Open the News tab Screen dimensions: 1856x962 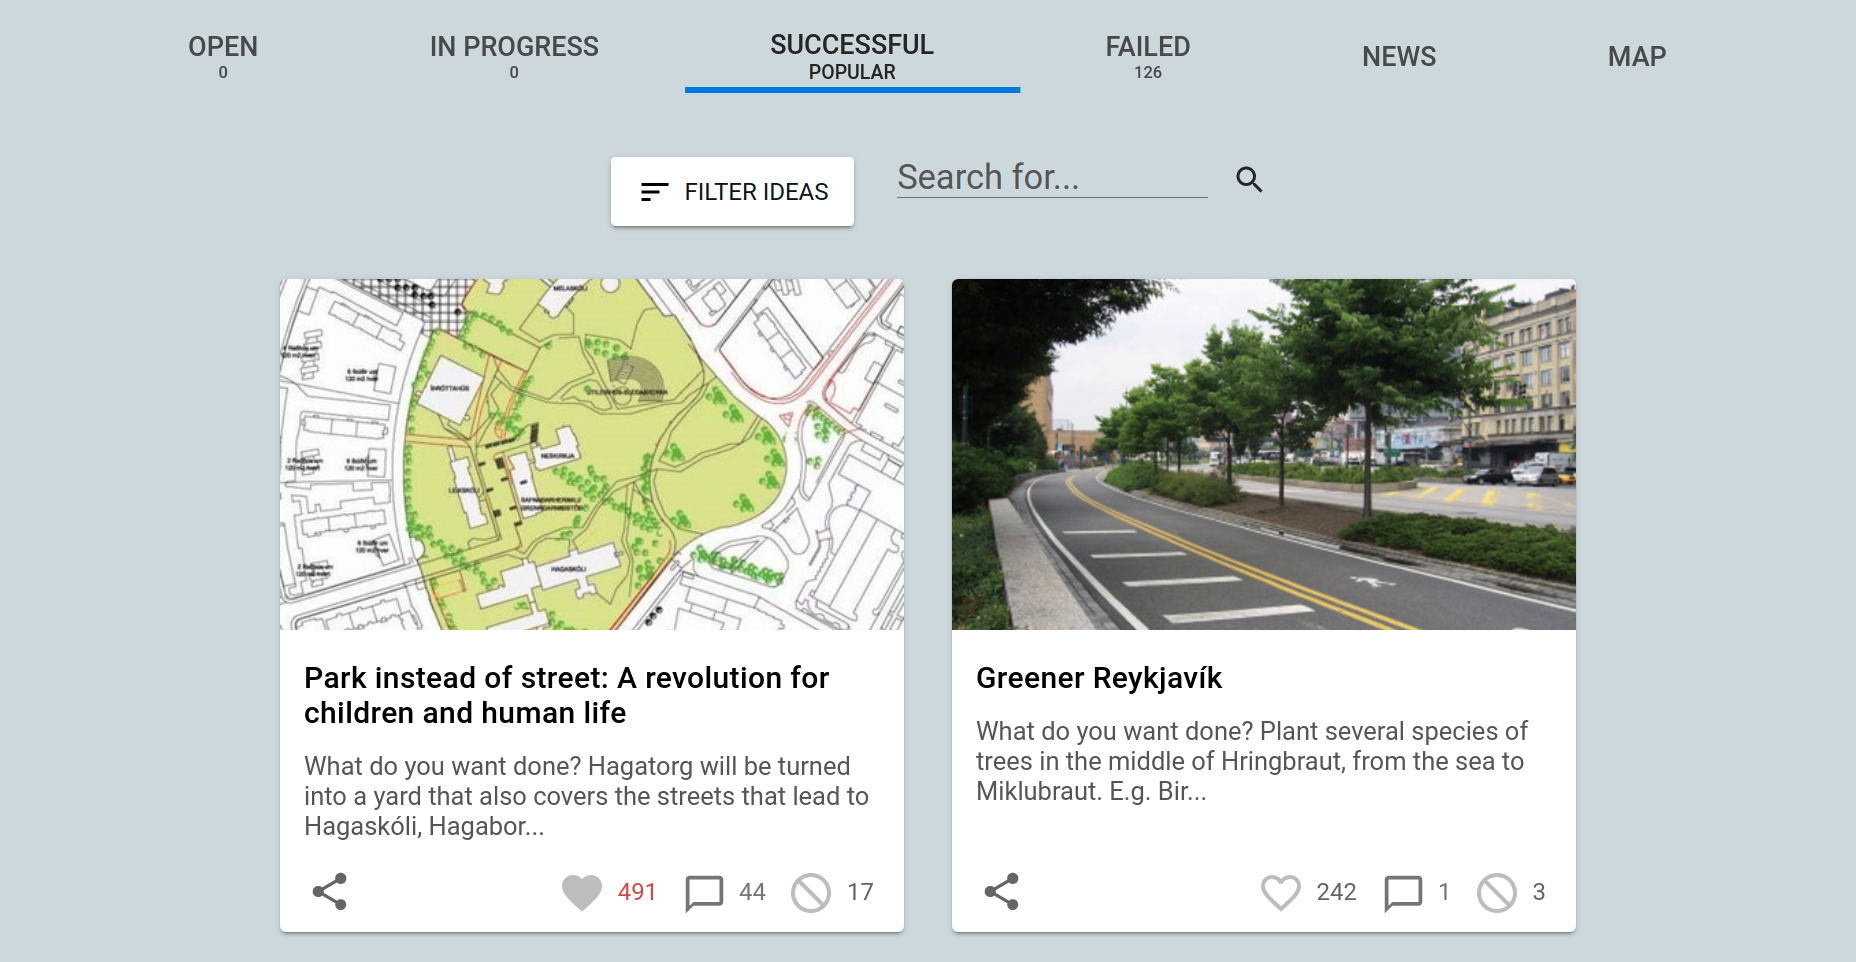(1399, 56)
